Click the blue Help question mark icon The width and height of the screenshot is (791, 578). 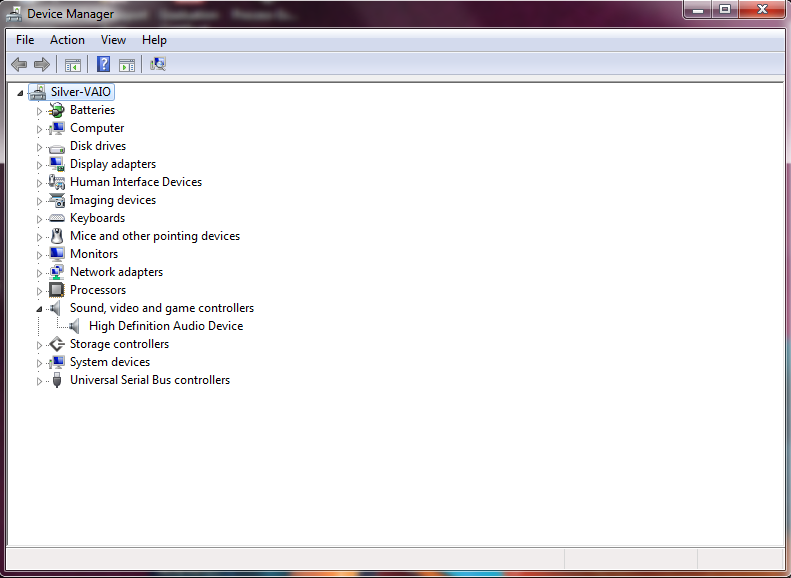pos(103,65)
